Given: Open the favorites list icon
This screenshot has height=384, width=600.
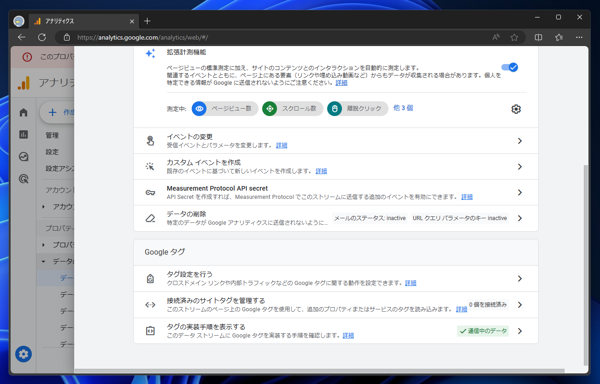Looking at the screenshot, I should [x=559, y=37].
